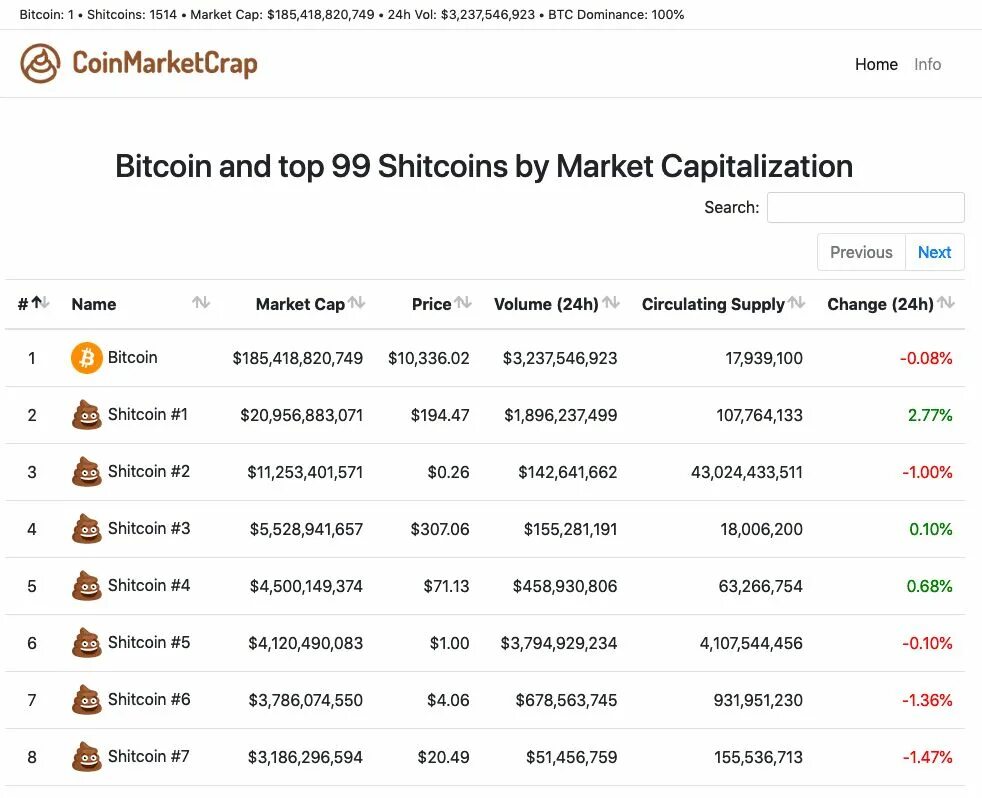Go to the Next page
982x798 pixels.
(x=934, y=252)
